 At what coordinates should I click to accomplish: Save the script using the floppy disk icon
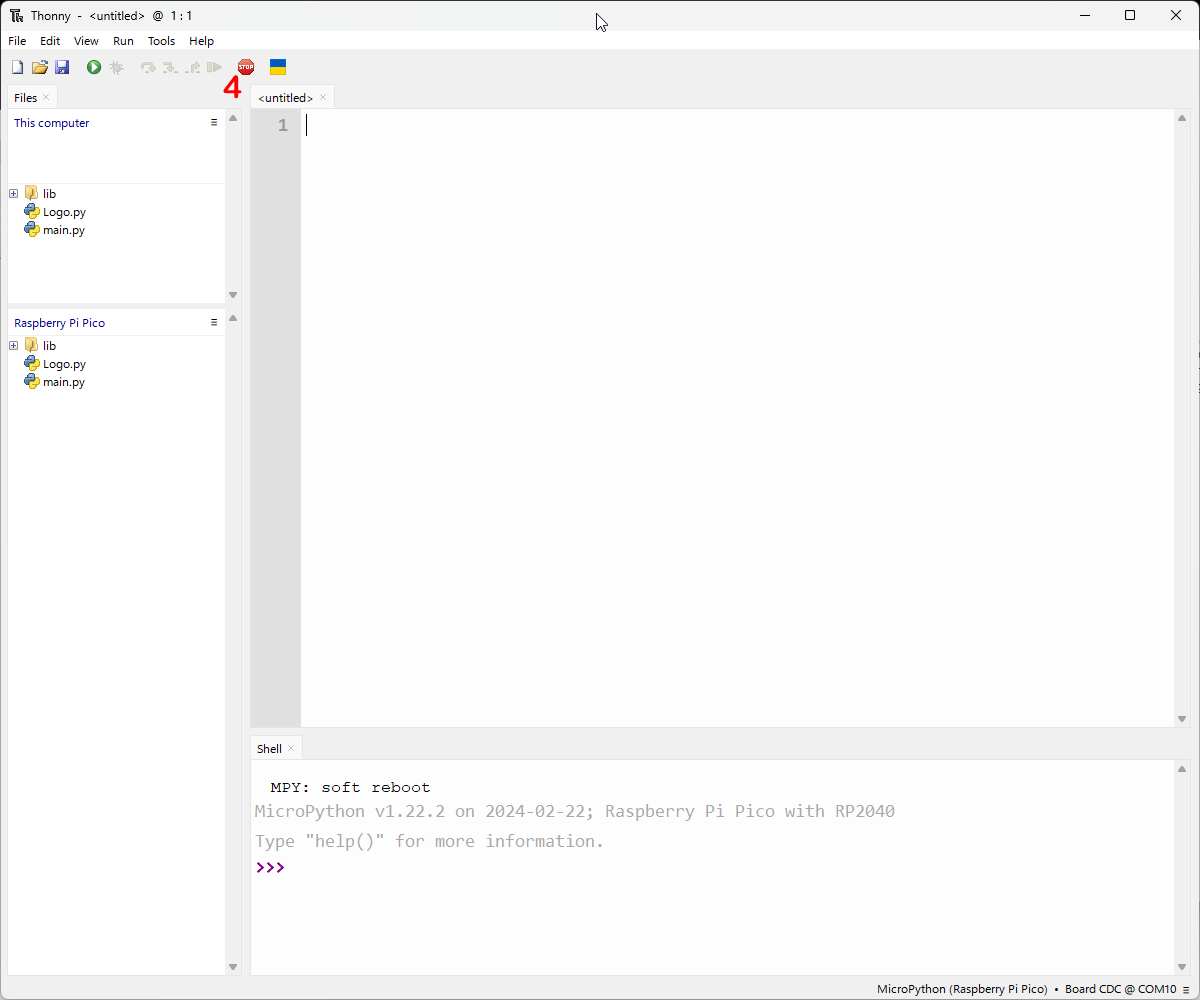62,66
